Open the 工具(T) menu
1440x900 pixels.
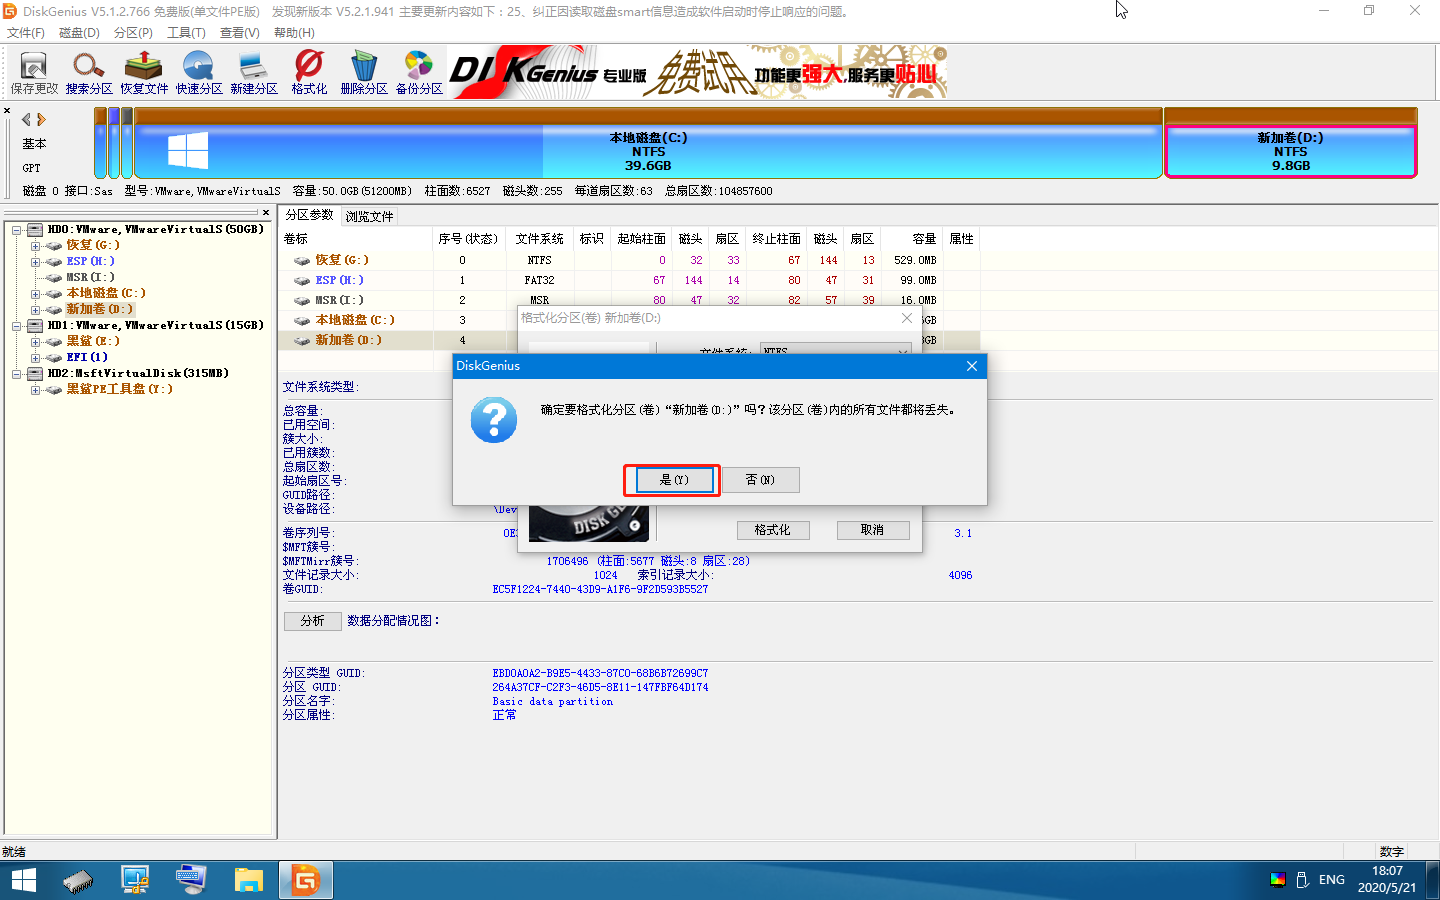coord(186,33)
